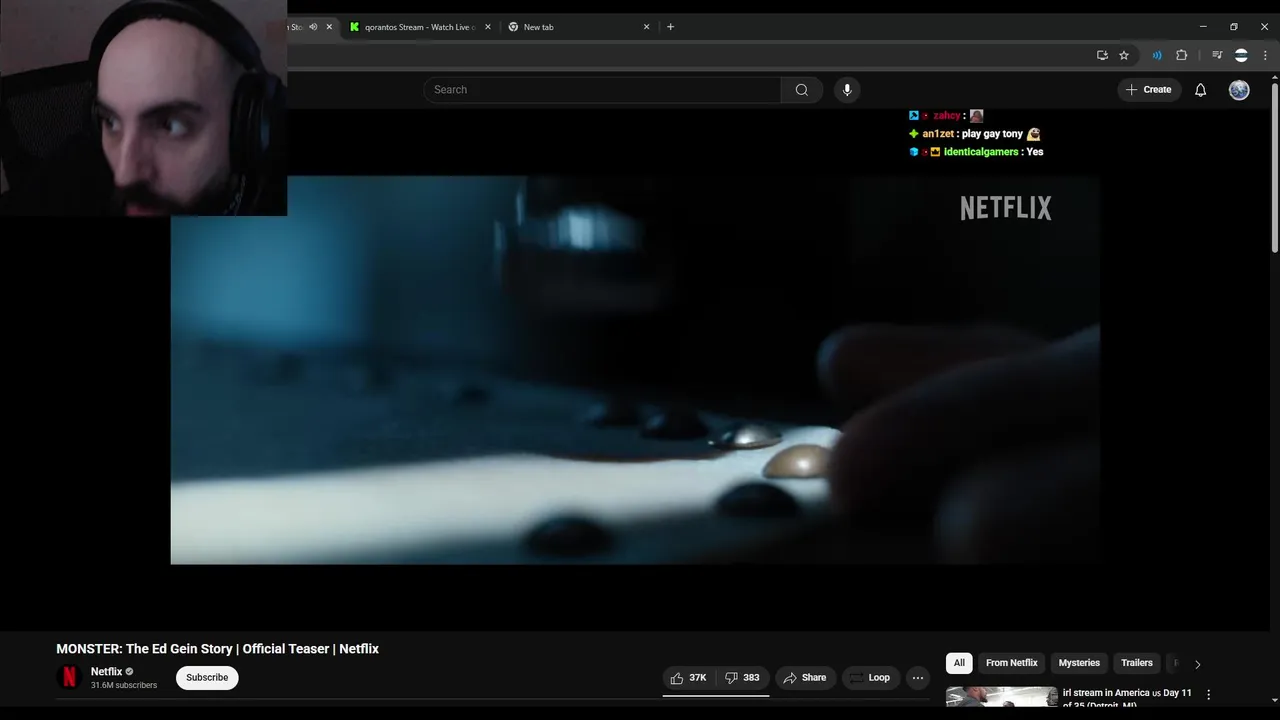The height and width of the screenshot is (720, 1280).
Task: Click the NETFLIX watermark in video
Action: (1005, 208)
